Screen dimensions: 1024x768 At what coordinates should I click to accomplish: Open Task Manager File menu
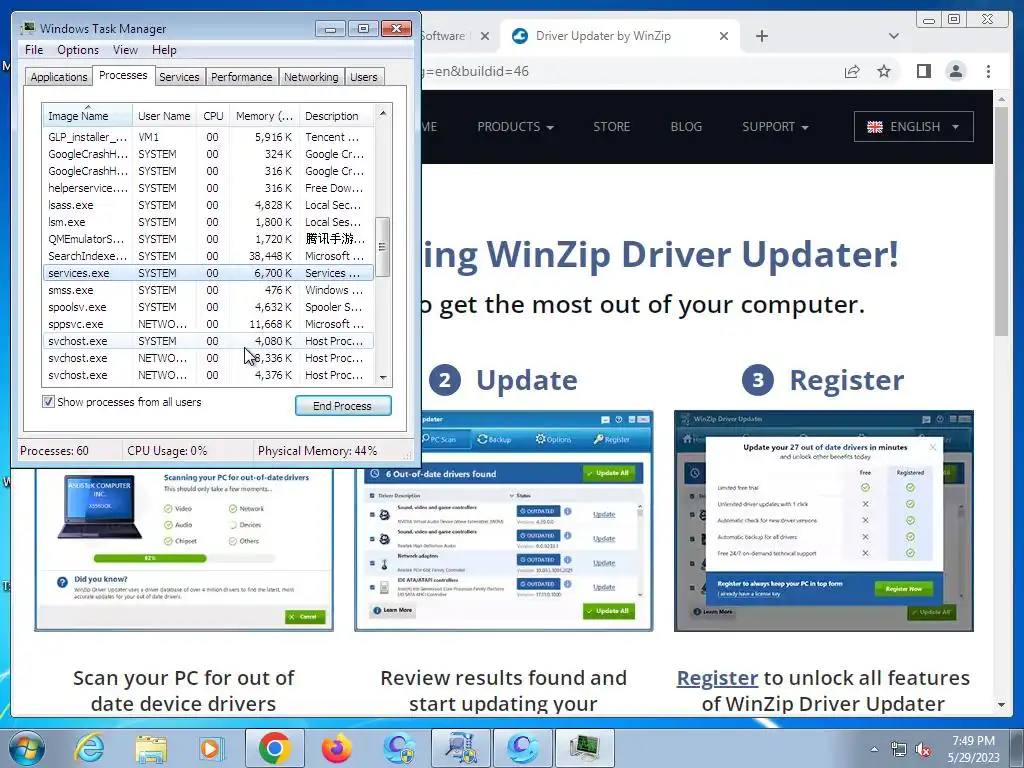[x=34, y=50]
